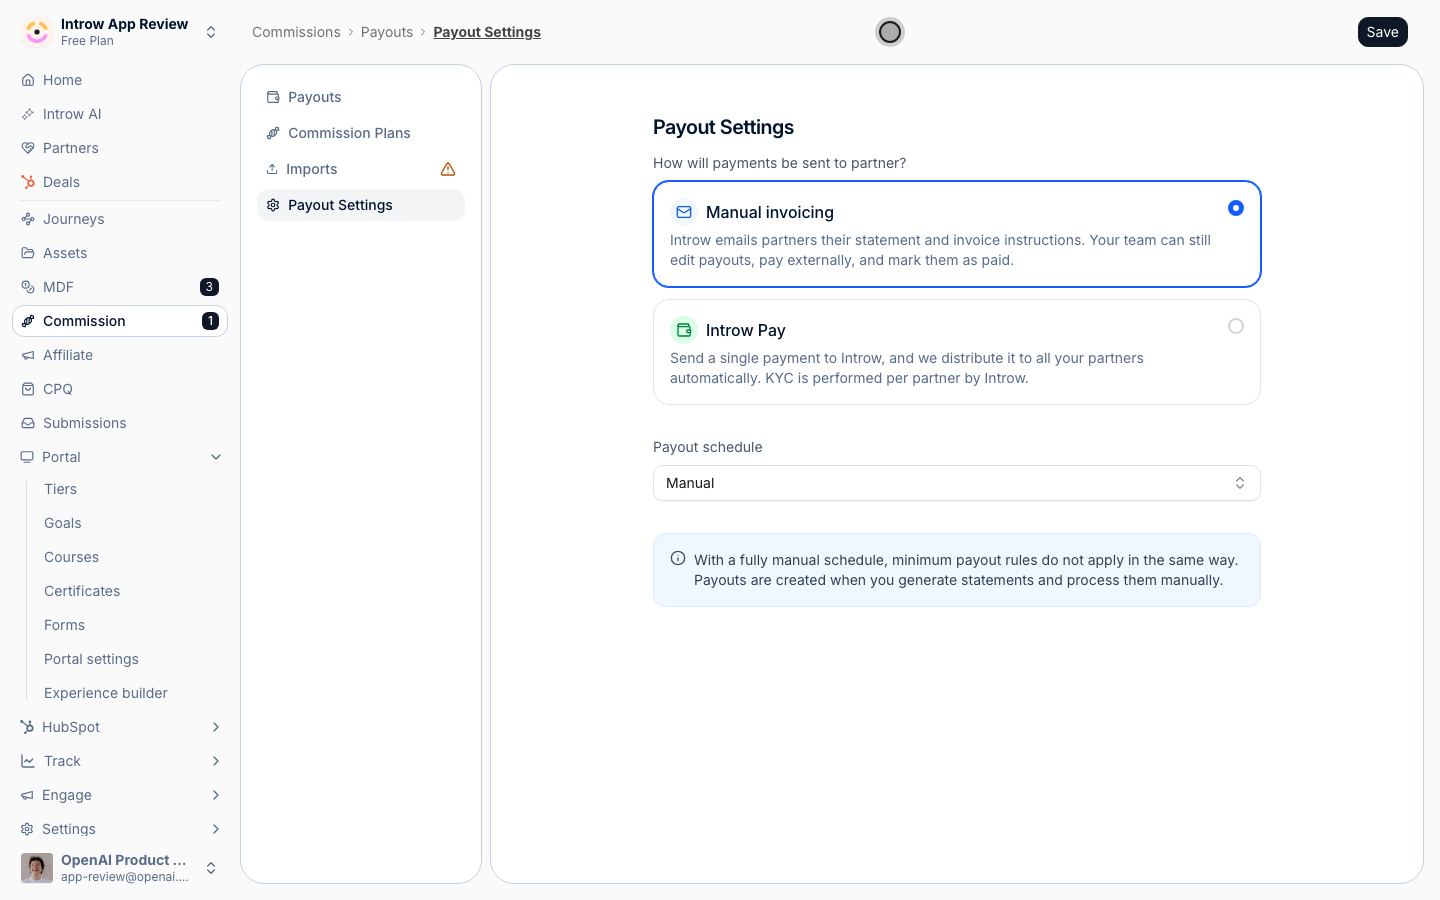Select Payout Settings in the subnav
1440x900 pixels.
pyautogui.click(x=361, y=205)
